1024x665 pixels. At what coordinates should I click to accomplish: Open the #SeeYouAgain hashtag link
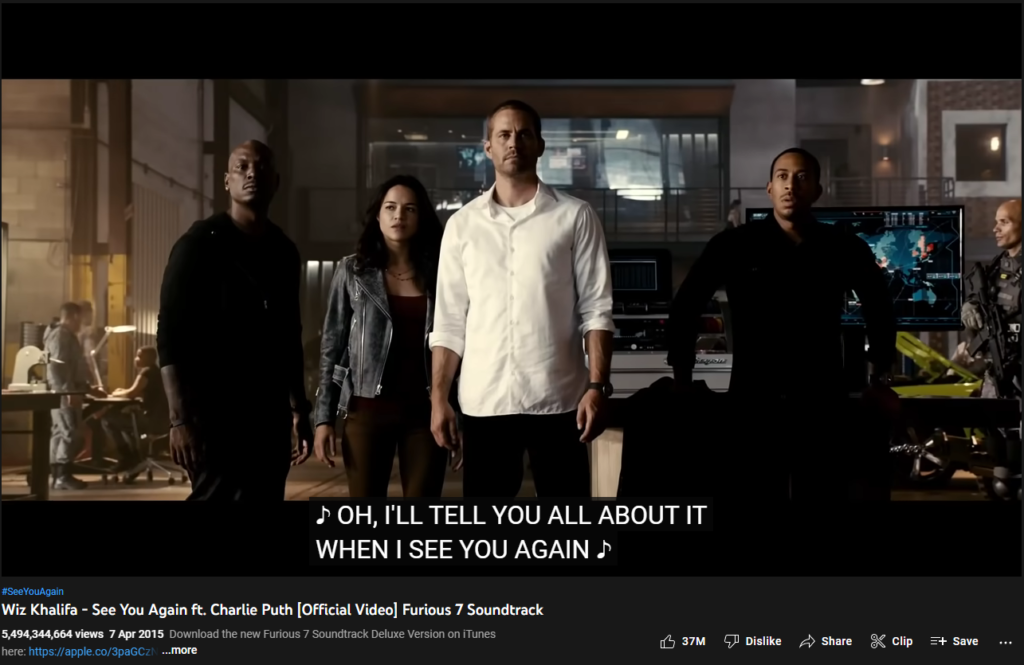pyautogui.click(x=33, y=591)
